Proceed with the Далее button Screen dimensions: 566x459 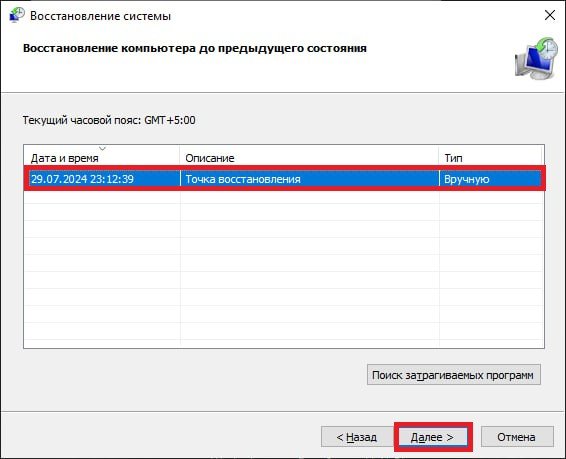[x=432, y=437]
